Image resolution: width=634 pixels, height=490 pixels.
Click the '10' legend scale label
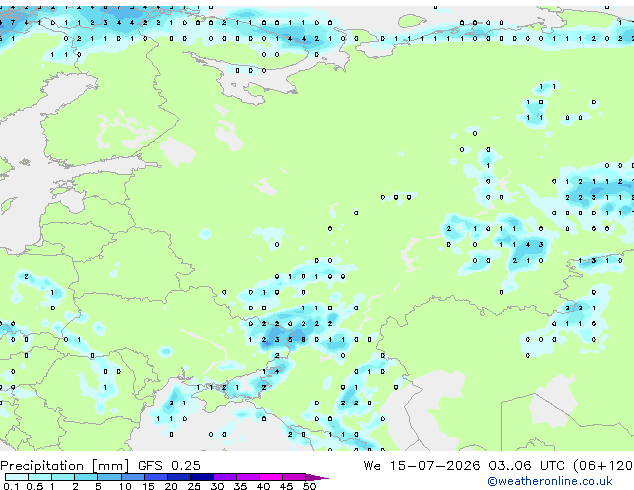point(125,486)
